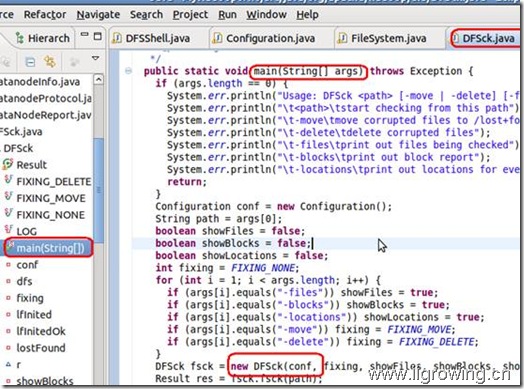Viewport: 524px width, 389px height.
Task: Click the showBlocks field square icon
Action: click(8, 381)
